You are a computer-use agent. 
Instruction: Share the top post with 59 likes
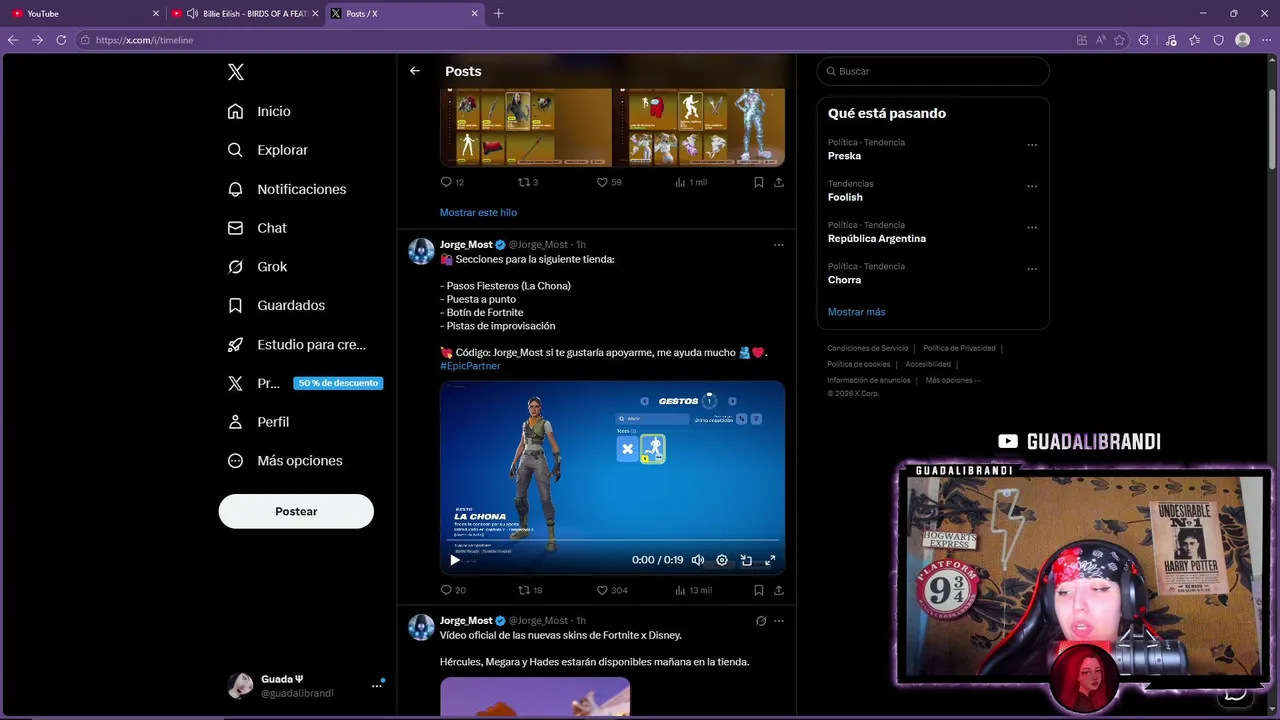point(779,182)
